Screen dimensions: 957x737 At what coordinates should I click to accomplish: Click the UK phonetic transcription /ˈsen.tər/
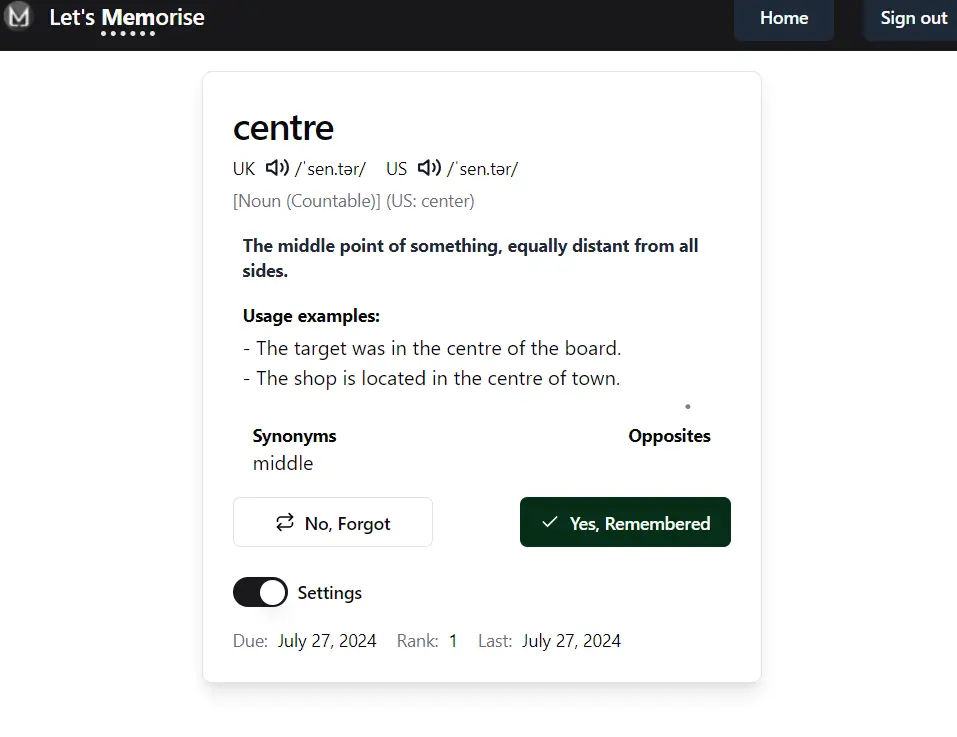coord(330,168)
